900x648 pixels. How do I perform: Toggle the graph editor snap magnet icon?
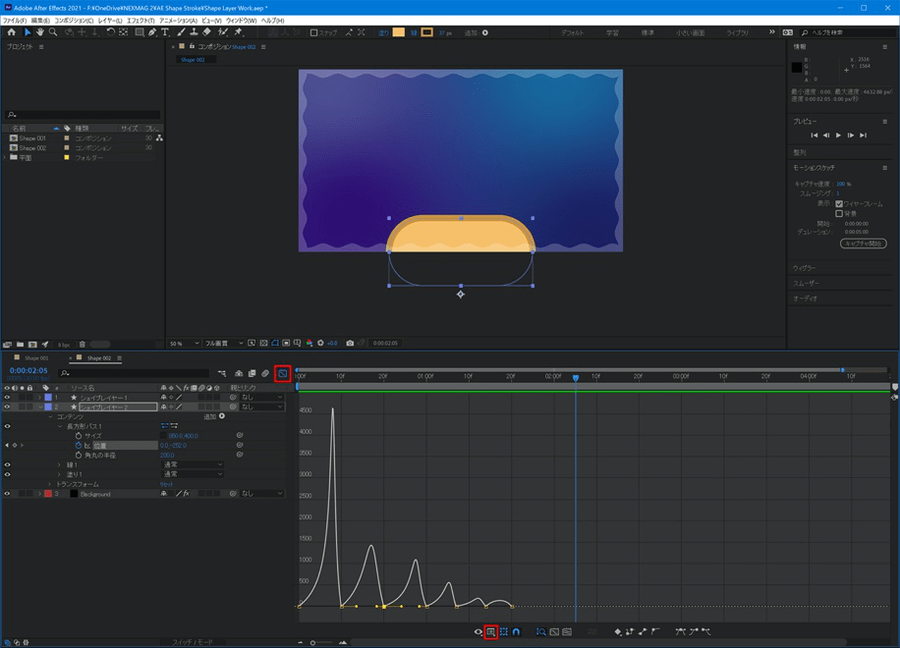tap(517, 632)
